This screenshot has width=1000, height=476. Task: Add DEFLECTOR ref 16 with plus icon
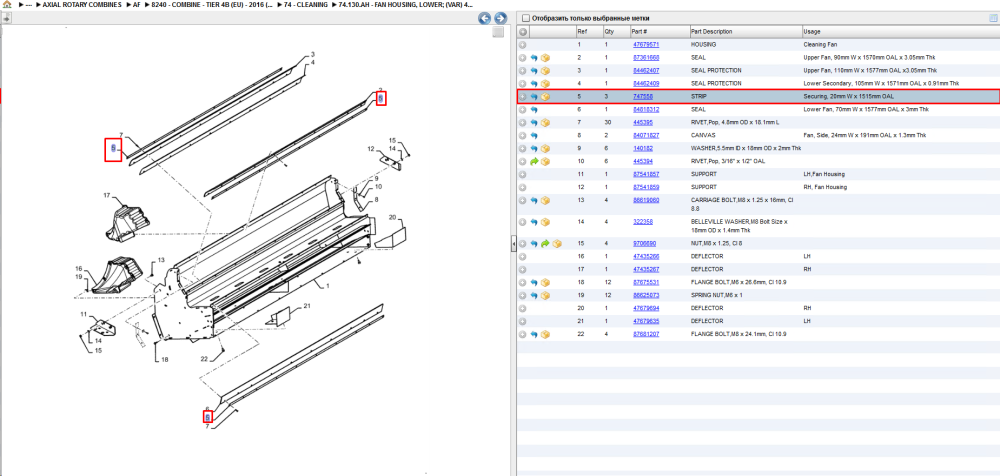522,257
